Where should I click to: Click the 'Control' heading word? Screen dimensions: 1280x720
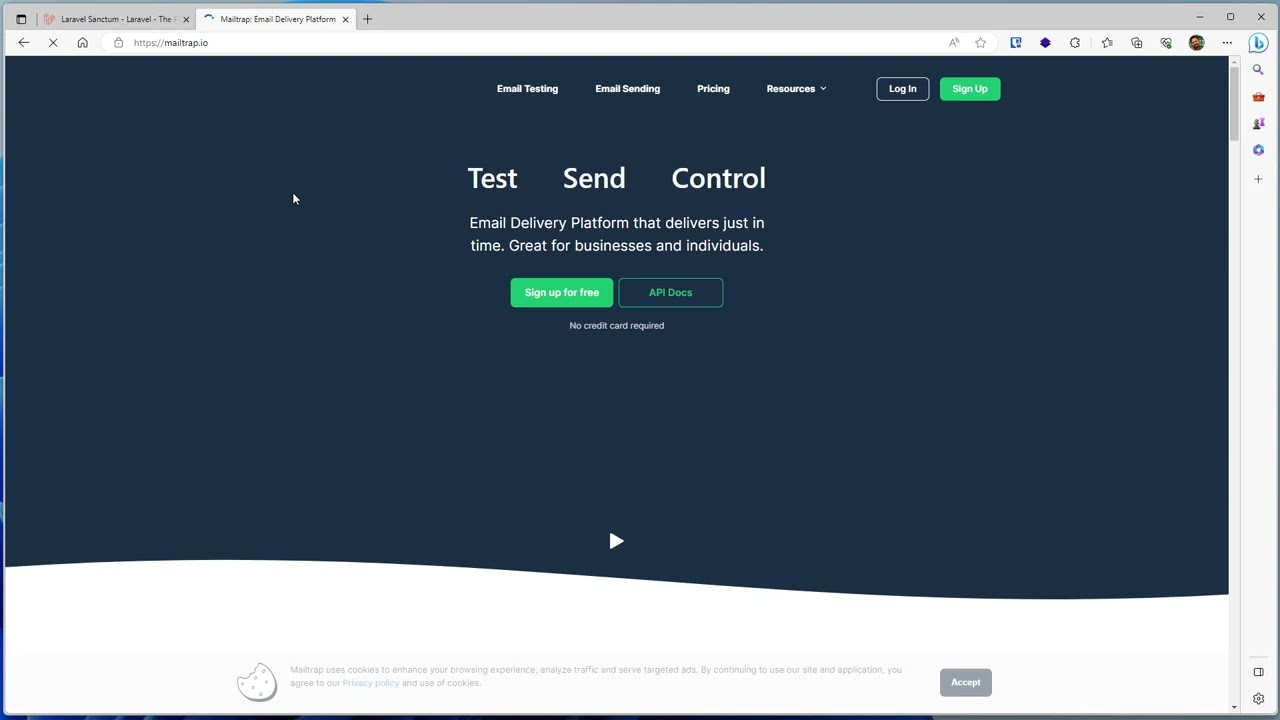tap(718, 179)
